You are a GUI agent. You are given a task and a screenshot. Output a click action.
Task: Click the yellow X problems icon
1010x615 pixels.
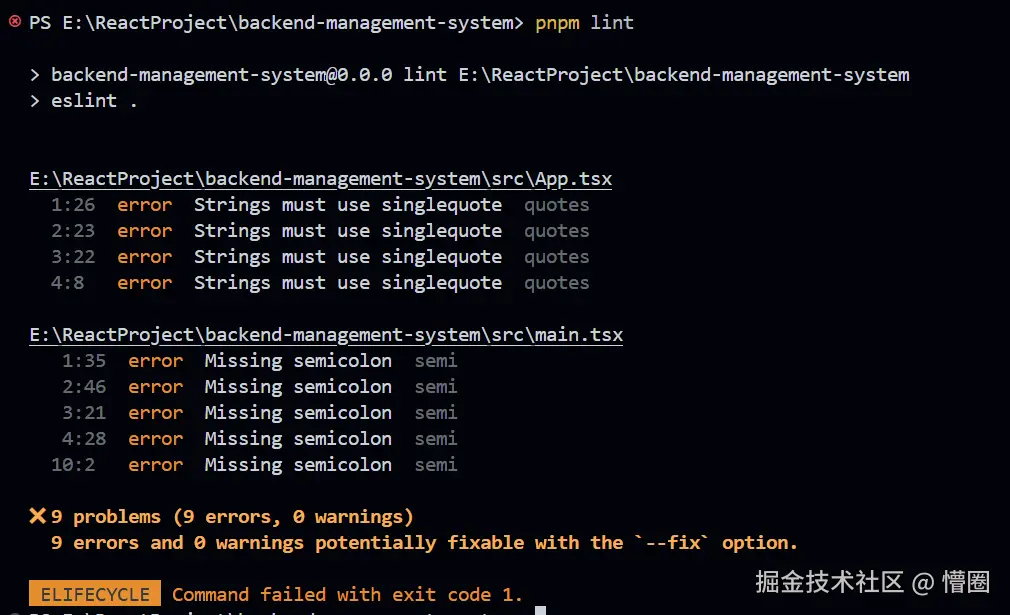38,516
